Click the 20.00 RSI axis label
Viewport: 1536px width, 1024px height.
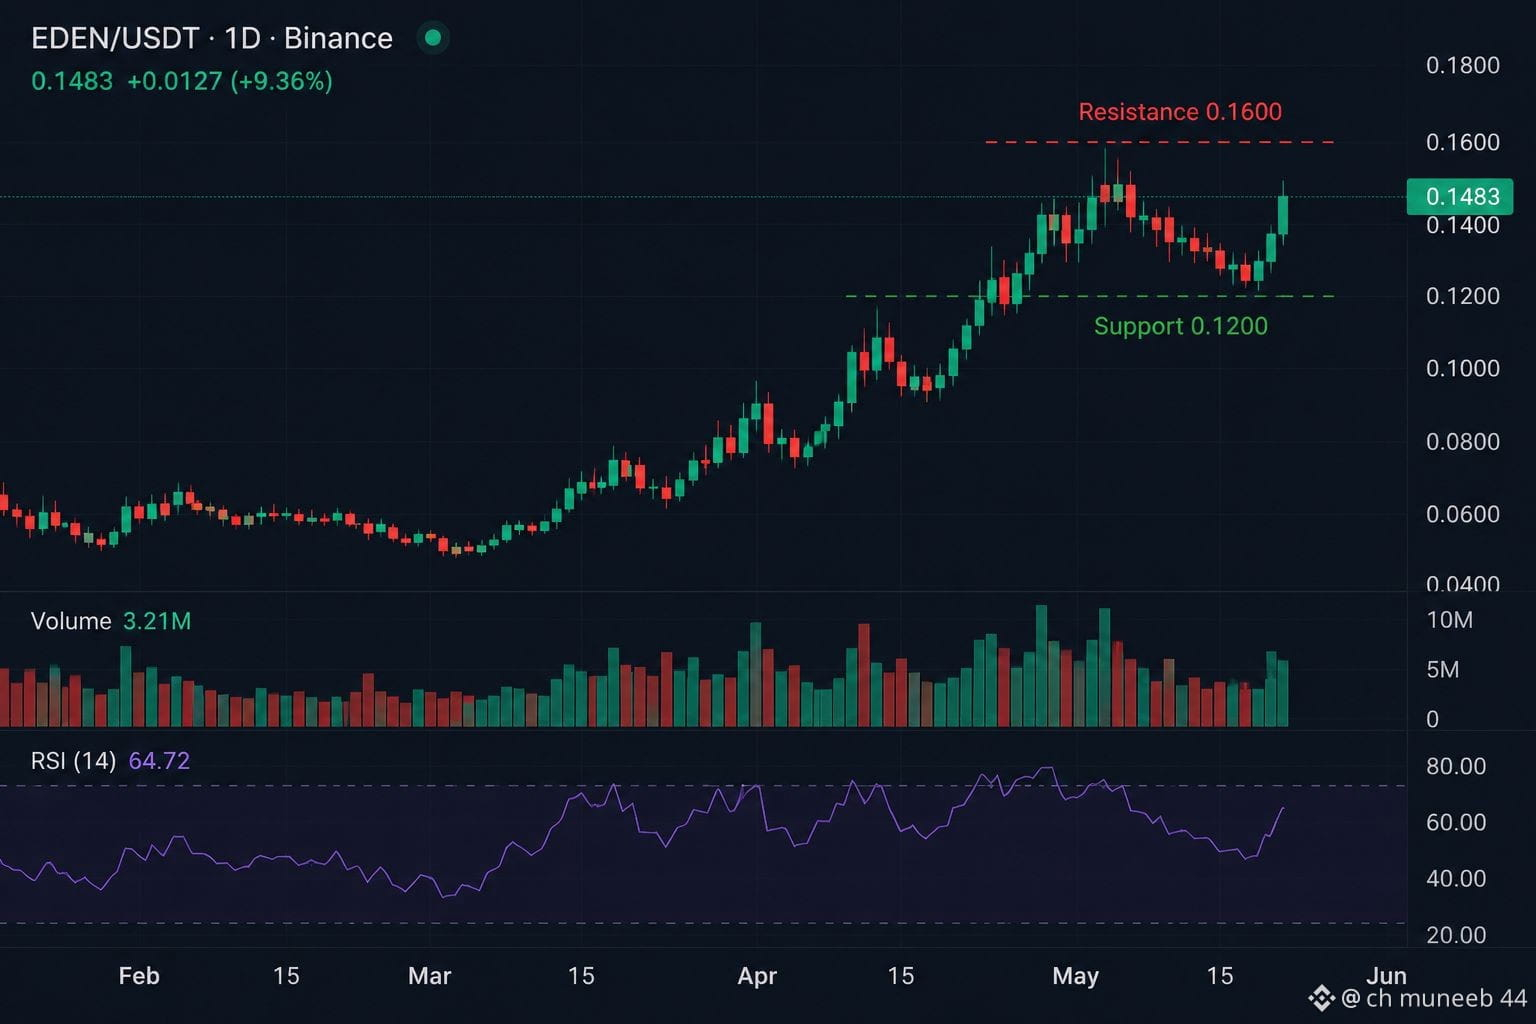coord(1456,935)
